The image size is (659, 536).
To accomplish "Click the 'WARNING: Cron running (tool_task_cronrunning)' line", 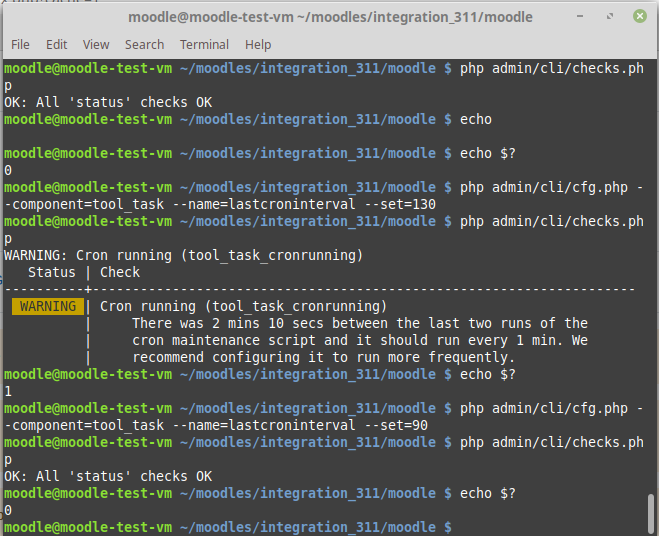I will (x=183, y=255).
